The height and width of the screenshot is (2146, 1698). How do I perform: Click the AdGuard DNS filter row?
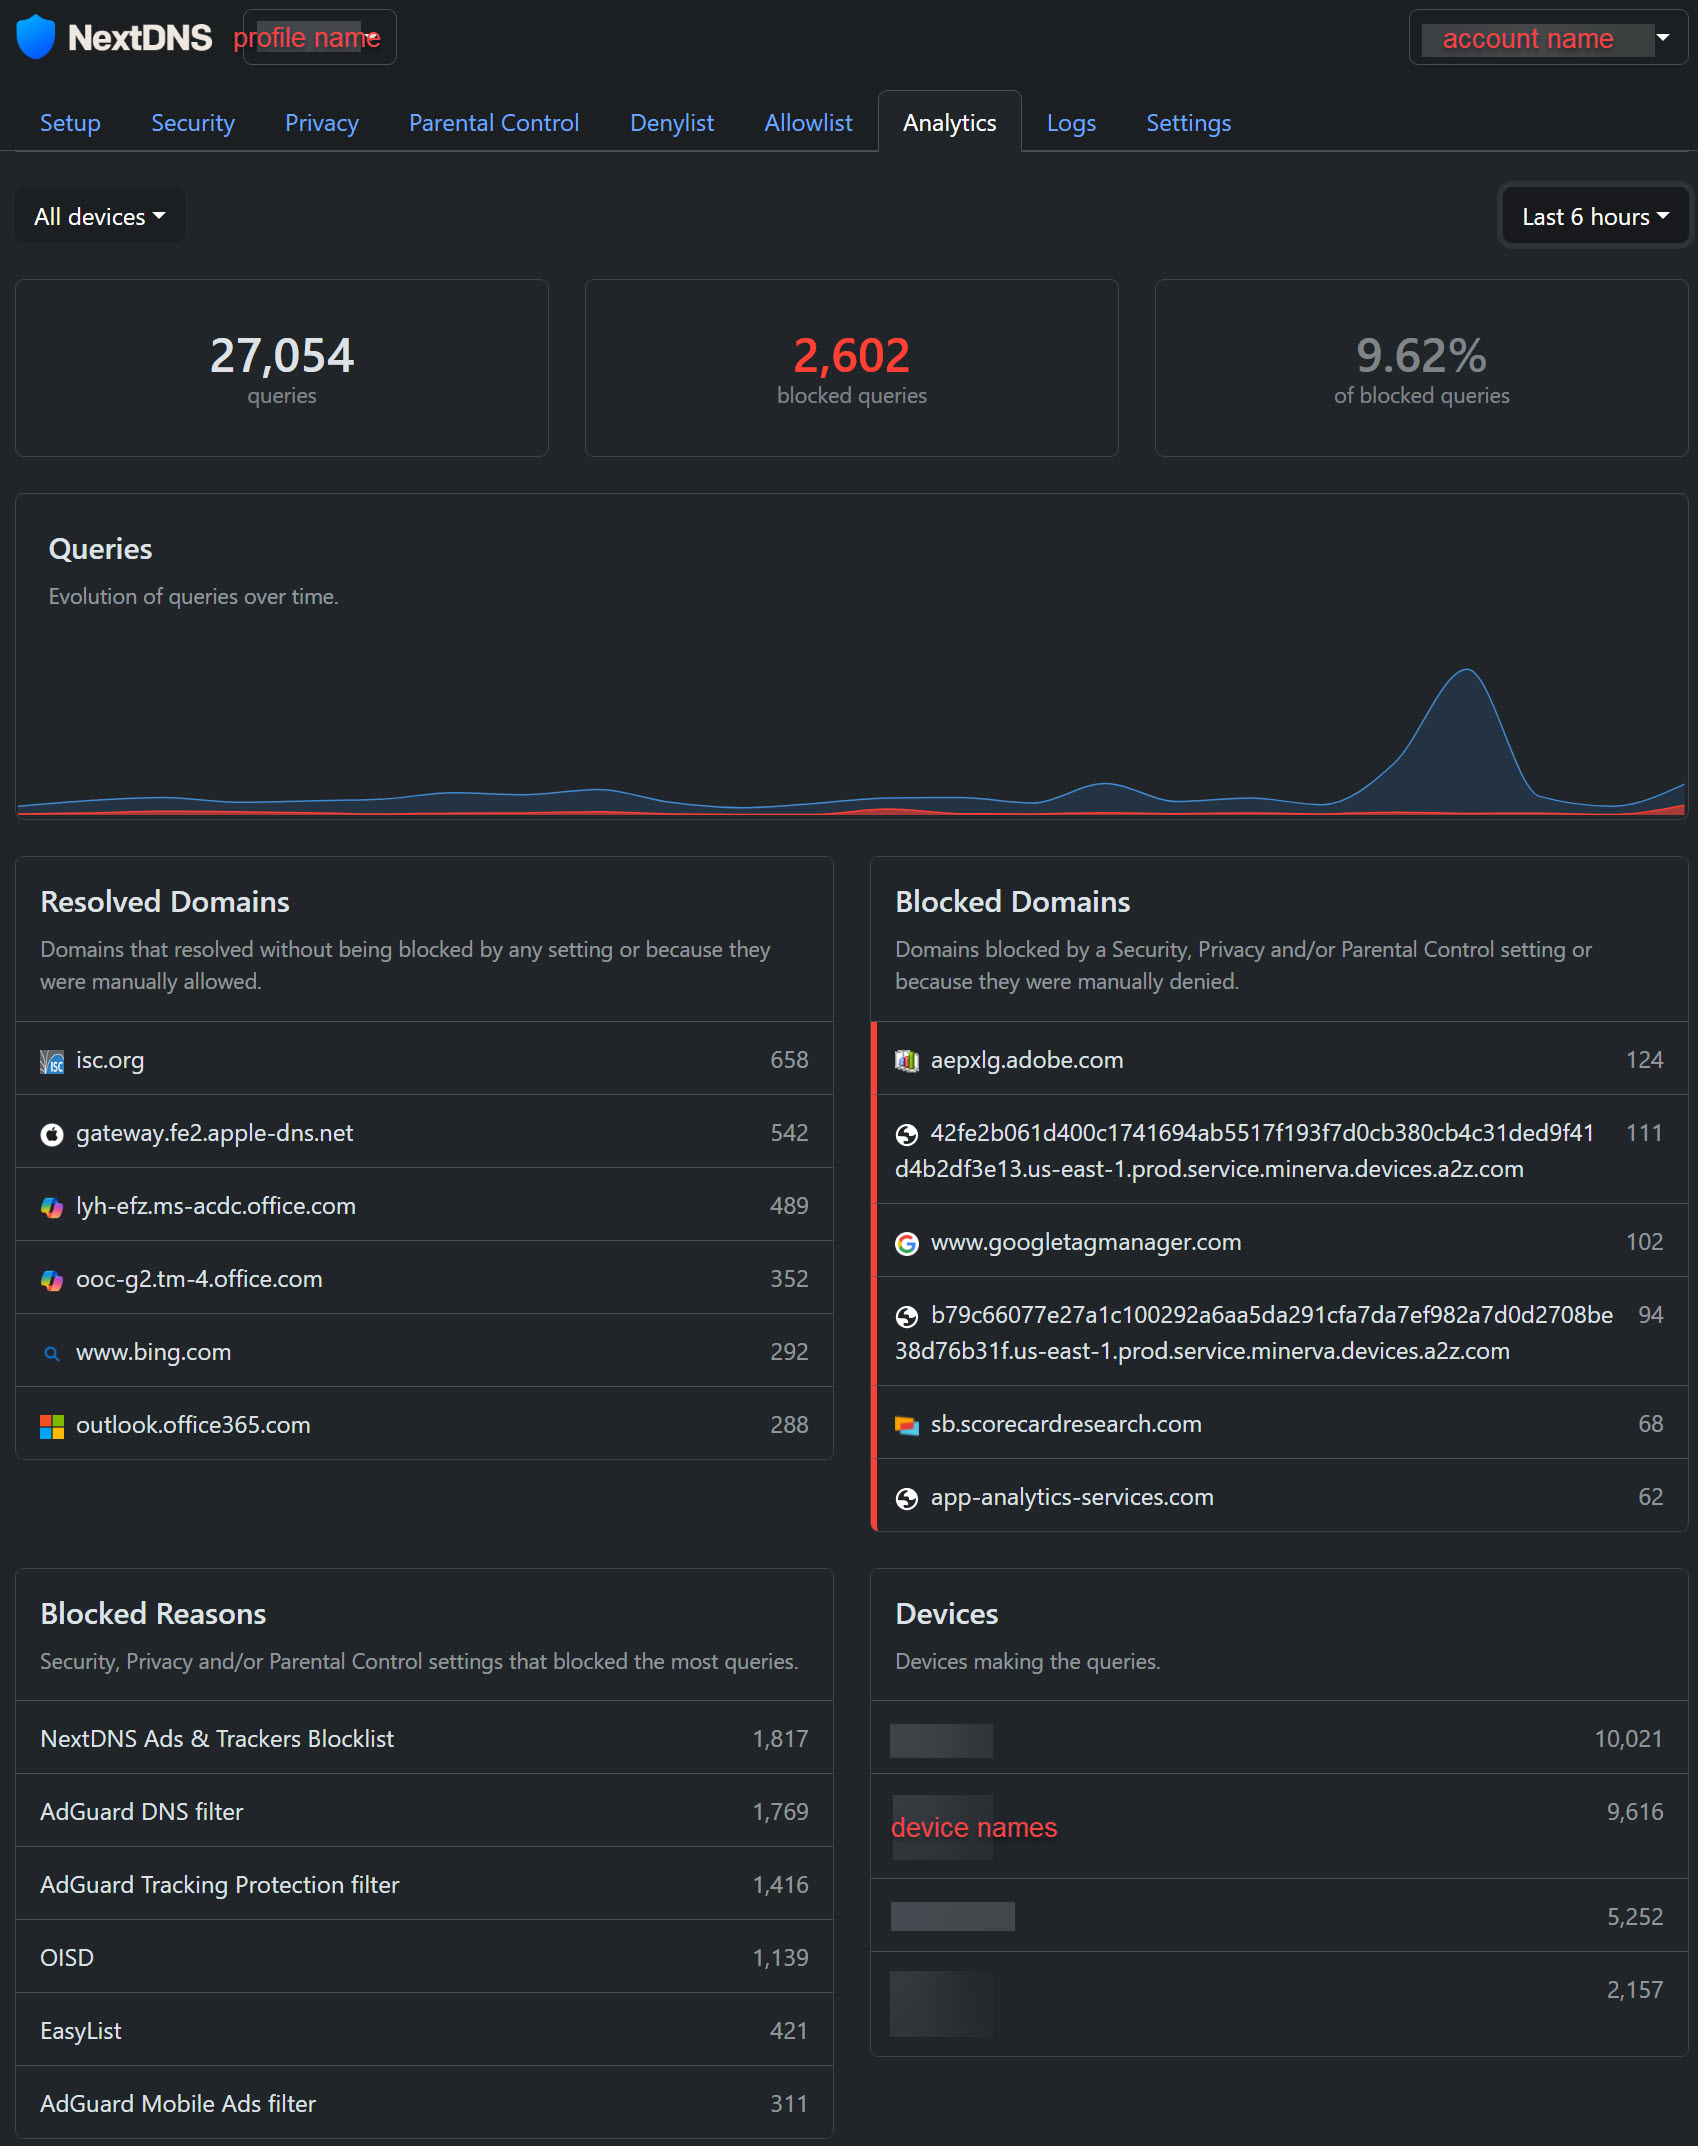(424, 1812)
